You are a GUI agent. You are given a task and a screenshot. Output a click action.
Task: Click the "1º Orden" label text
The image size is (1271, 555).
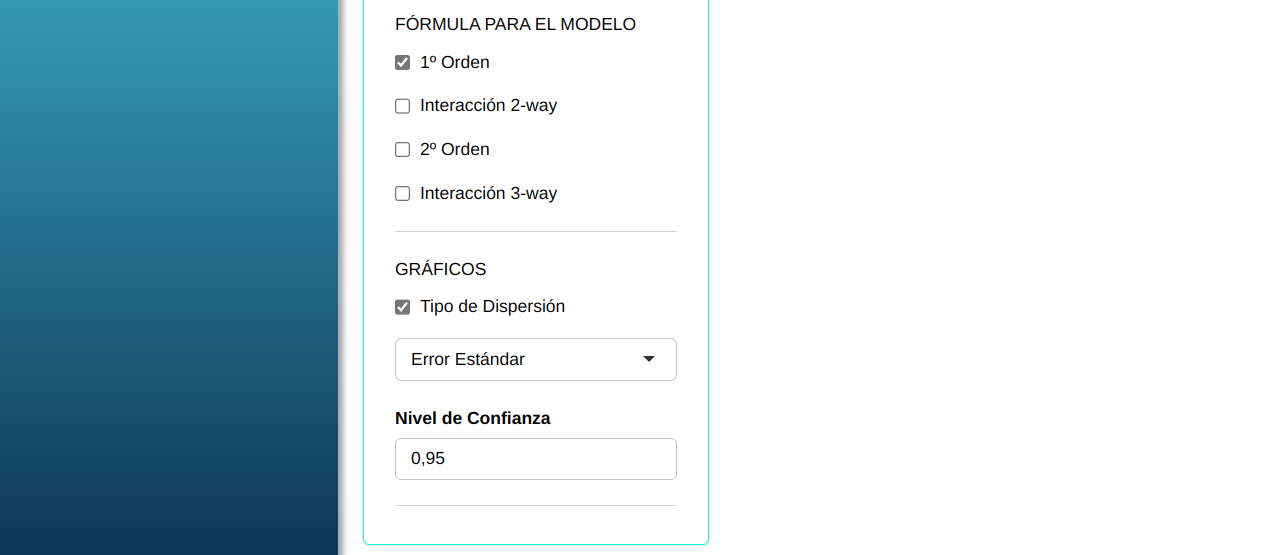tap(455, 62)
